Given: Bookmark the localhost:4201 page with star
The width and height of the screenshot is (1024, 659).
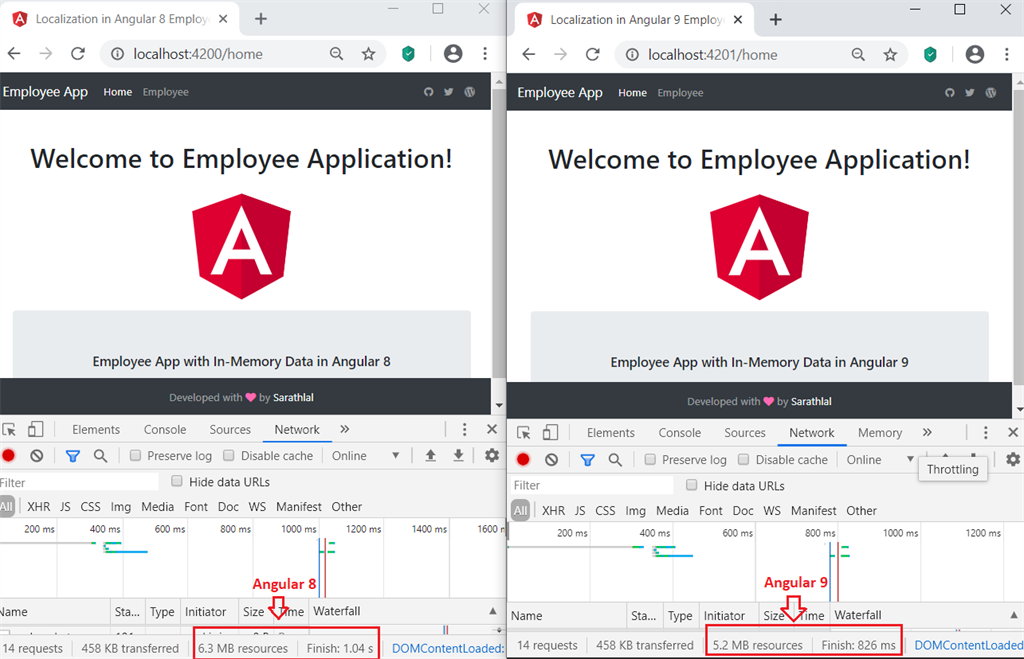Looking at the screenshot, I should (x=890, y=55).
